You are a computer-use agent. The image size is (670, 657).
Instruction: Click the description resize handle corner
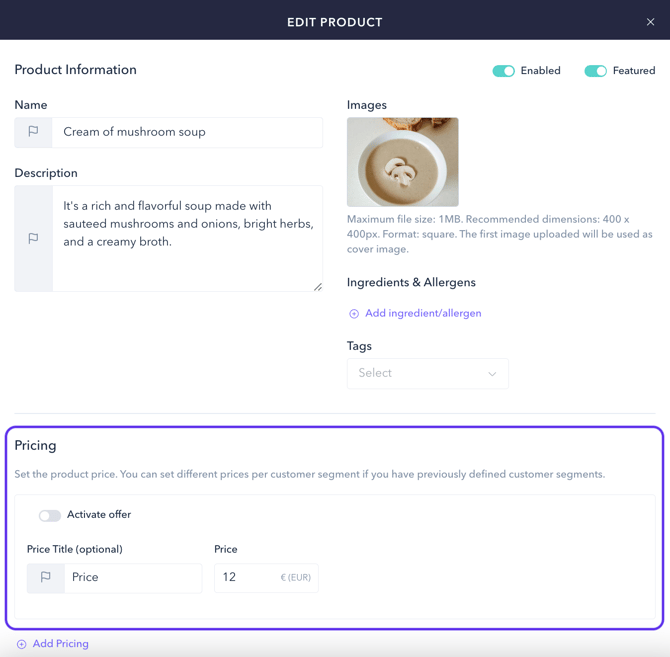pyautogui.click(x=318, y=287)
